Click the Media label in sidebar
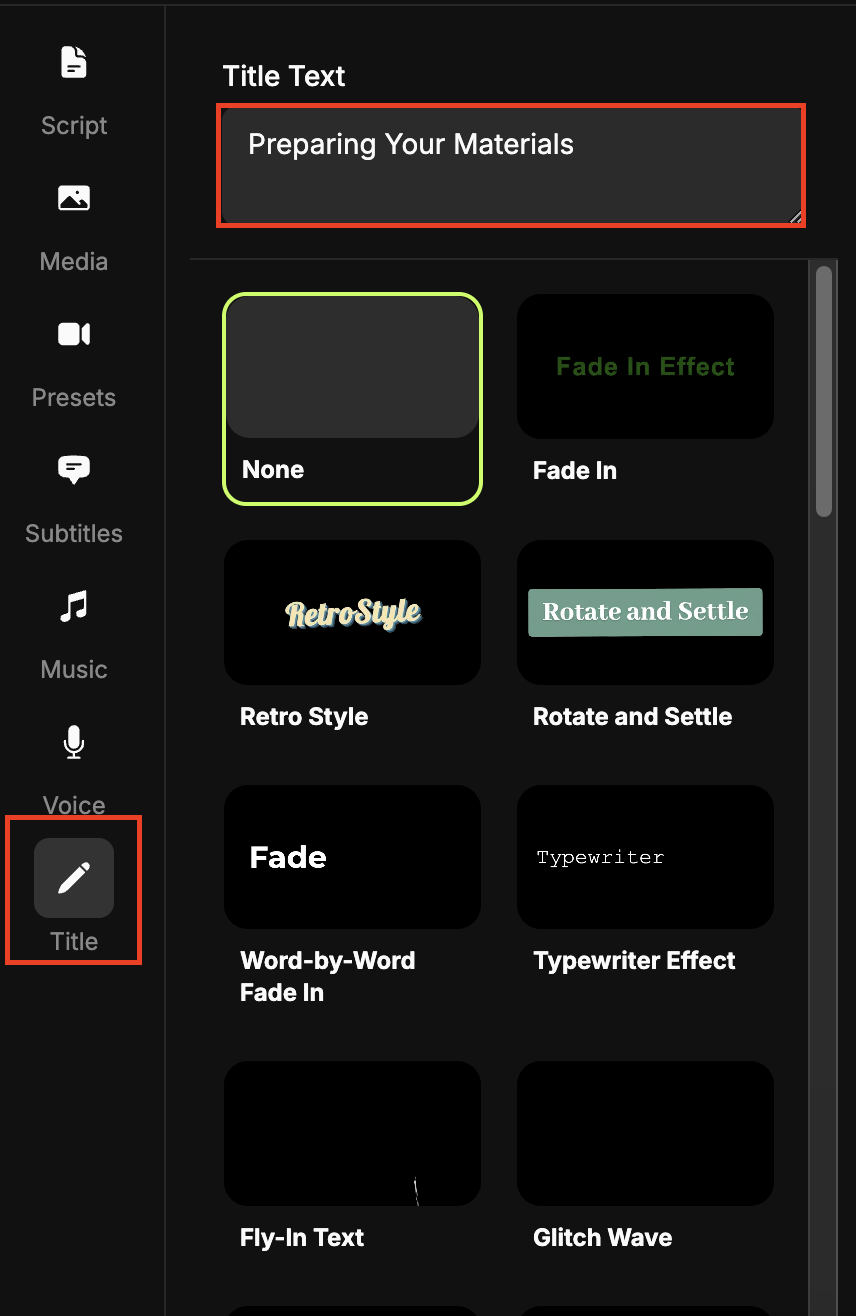This screenshot has height=1316, width=856. pos(74,262)
